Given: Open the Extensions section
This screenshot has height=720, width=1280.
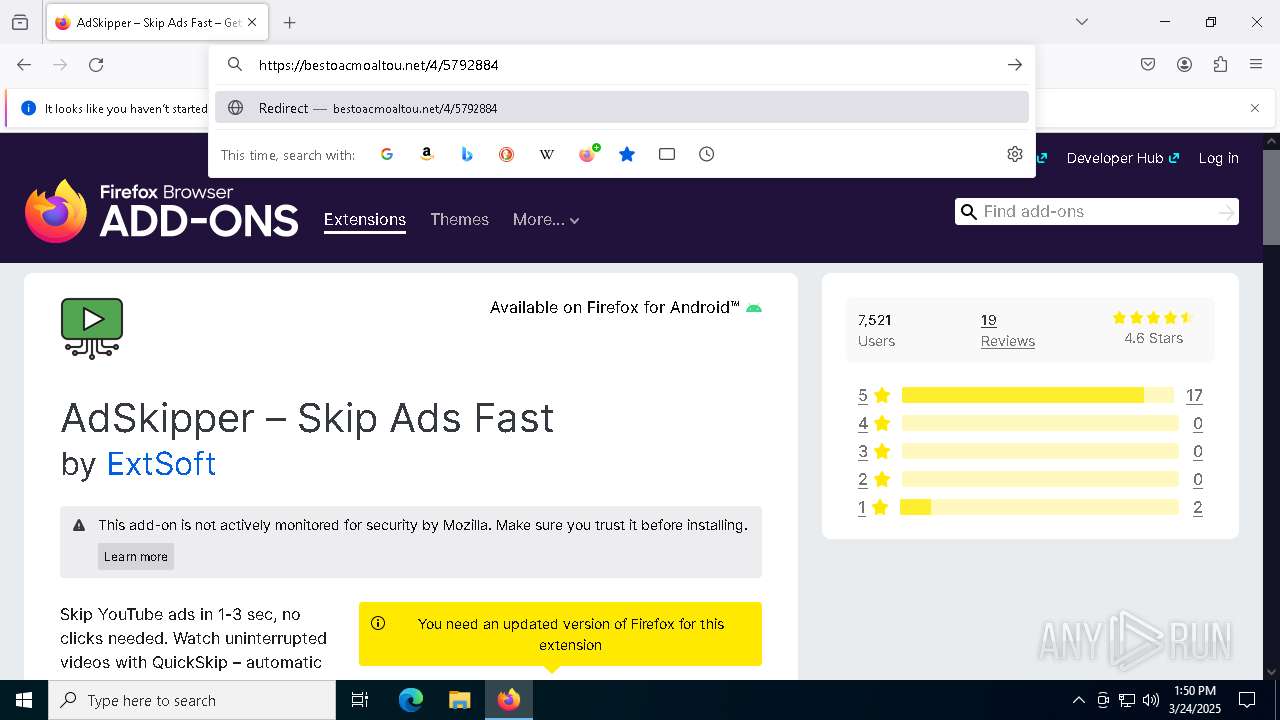Looking at the screenshot, I should pos(365,220).
